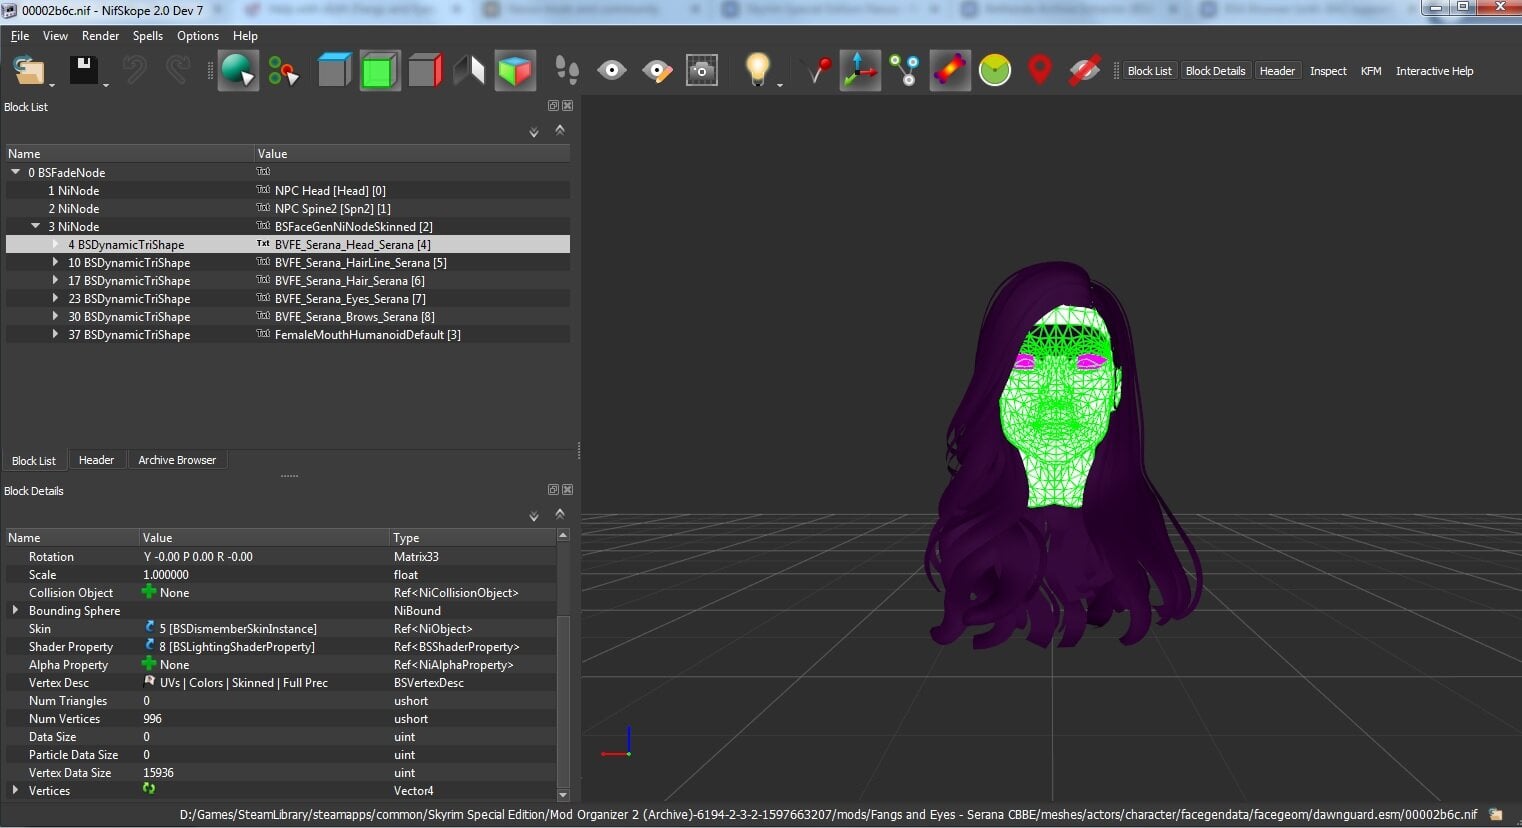Image resolution: width=1522 pixels, height=828 pixels.
Task: Toggle the Header toolbar button
Action: pyautogui.click(x=1277, y=71)
